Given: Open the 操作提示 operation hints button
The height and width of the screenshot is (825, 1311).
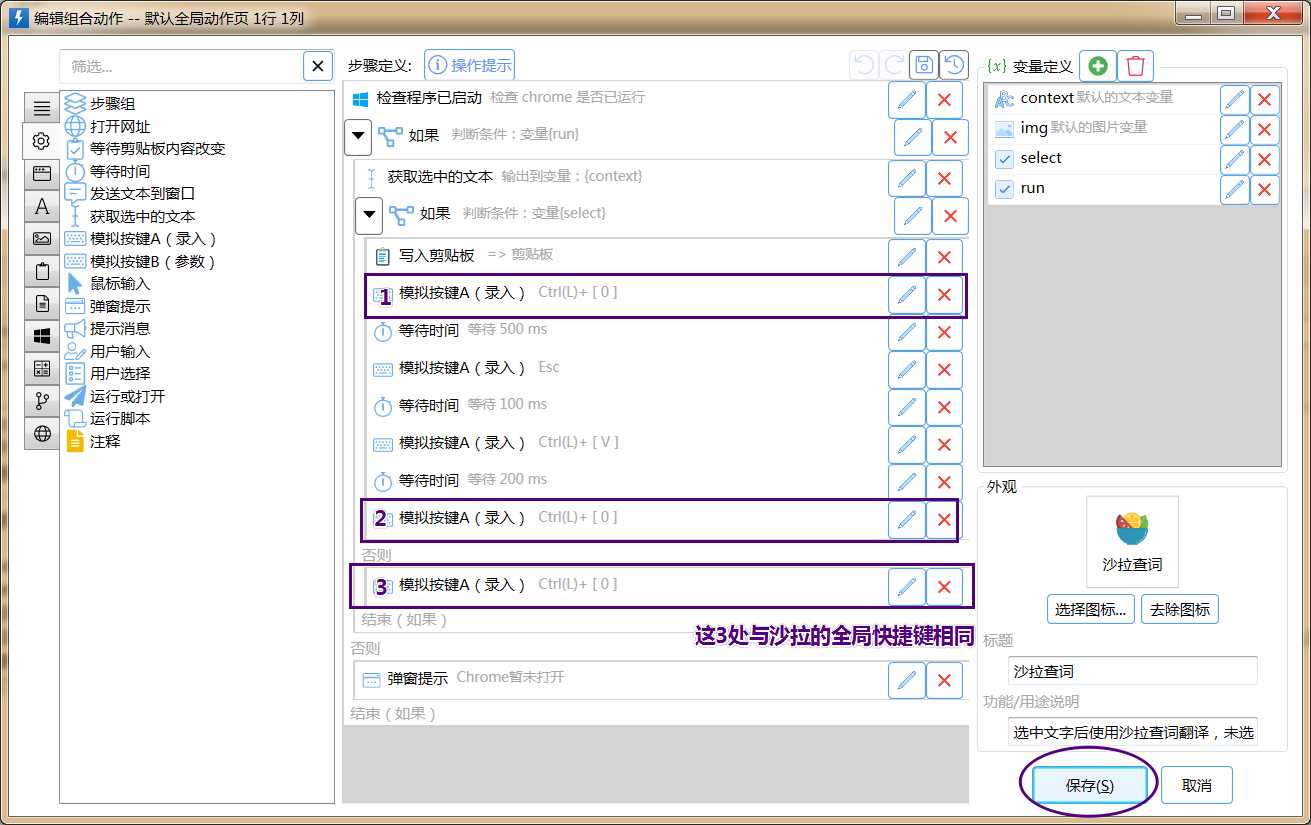Looking at the screenshot, I should click(469, 66).
